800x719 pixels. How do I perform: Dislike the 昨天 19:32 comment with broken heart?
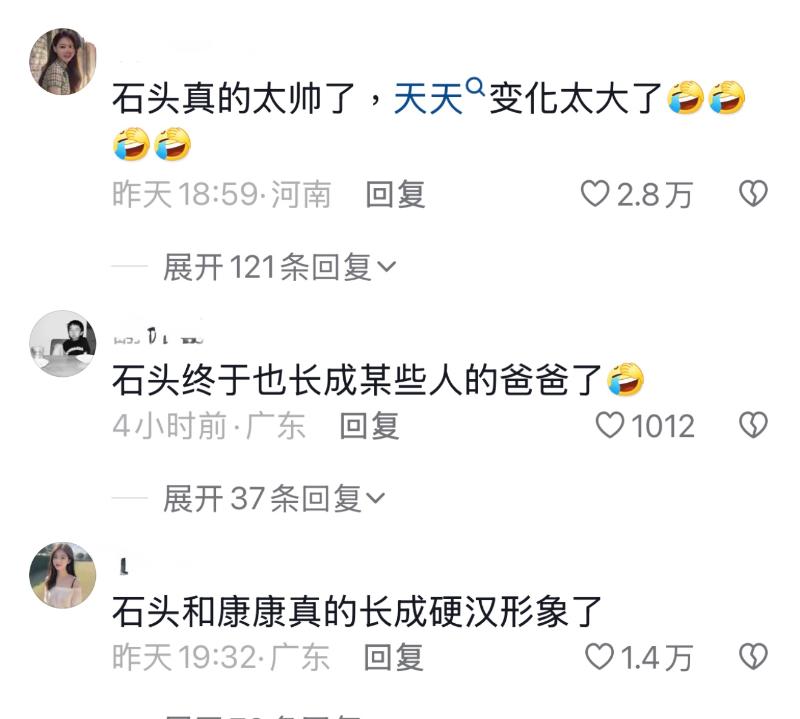[753, 657]
